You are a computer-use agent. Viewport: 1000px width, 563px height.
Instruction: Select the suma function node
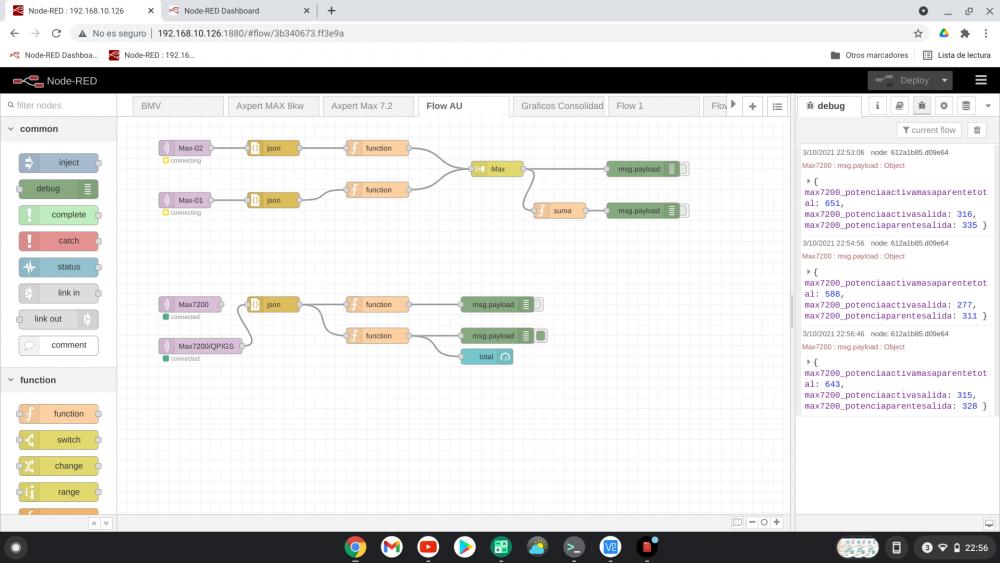(x=559, y=210)
